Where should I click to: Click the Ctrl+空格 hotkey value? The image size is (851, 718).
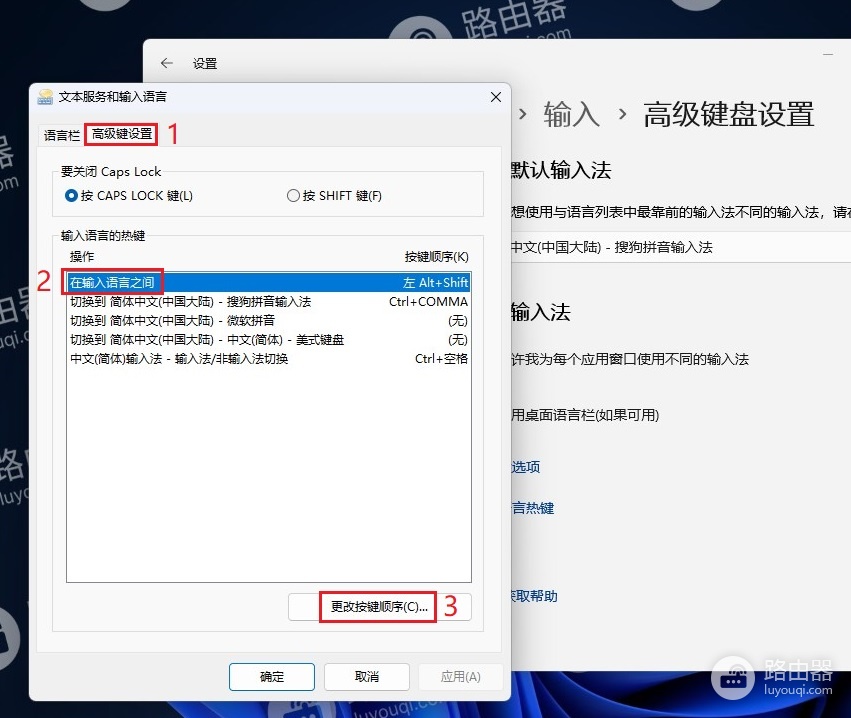[x=441, y=359]
